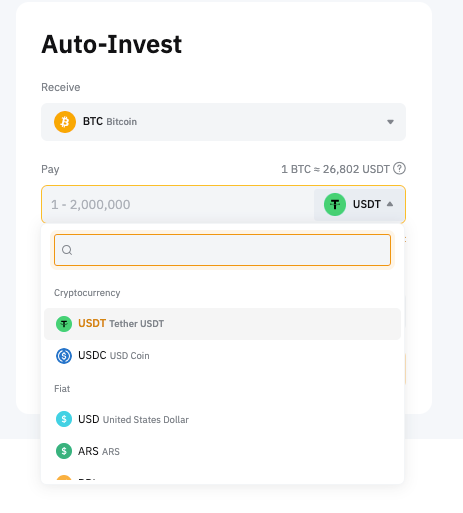The image size is (463, 513).
Task: Focus the 1 - 2,000,000 amount field
Action: pyautogui.click(x=177, y=204)
